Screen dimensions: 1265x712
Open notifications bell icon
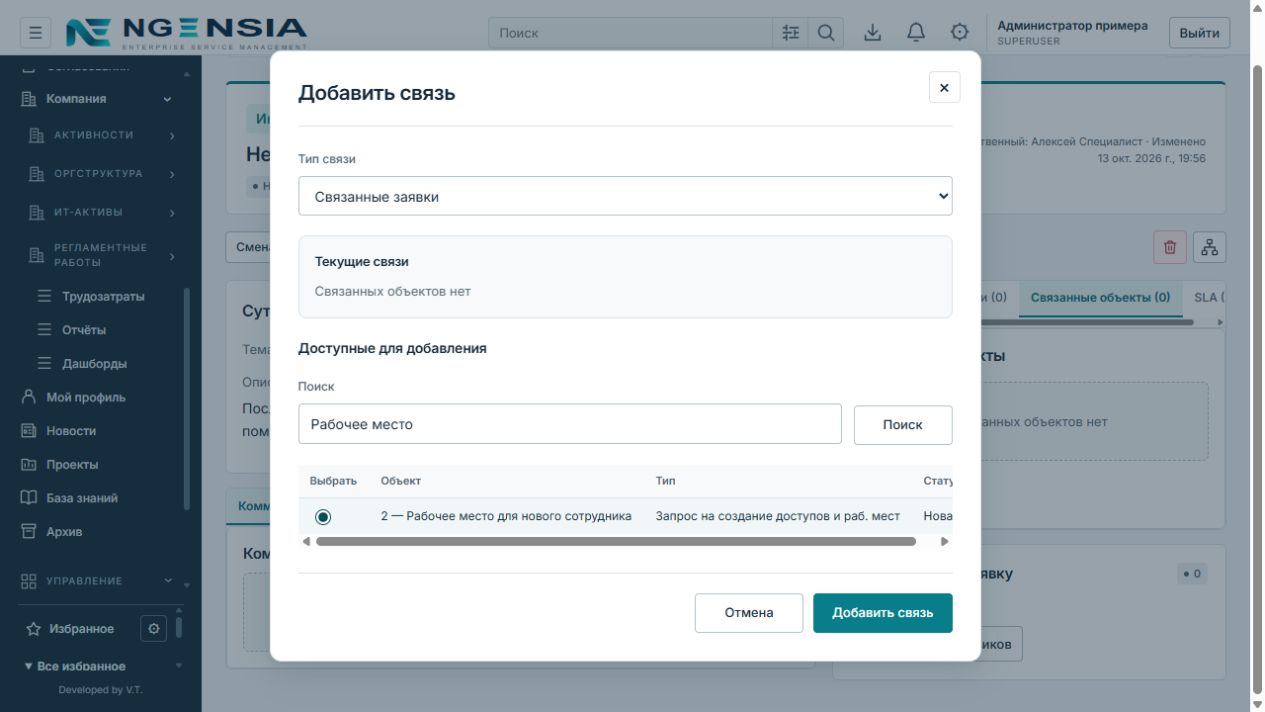[916, 33]
